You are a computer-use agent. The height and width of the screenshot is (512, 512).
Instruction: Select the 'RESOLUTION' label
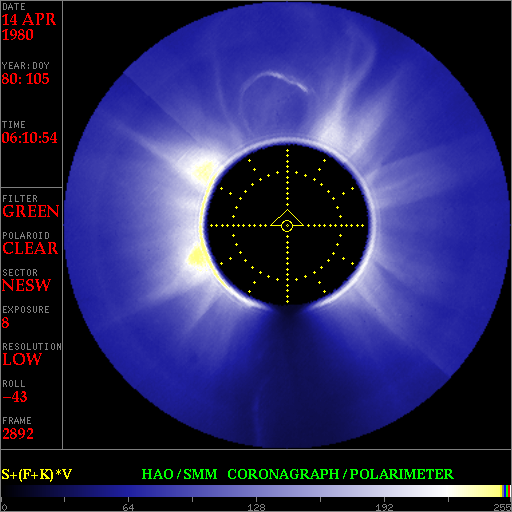[x=32, y=346]
